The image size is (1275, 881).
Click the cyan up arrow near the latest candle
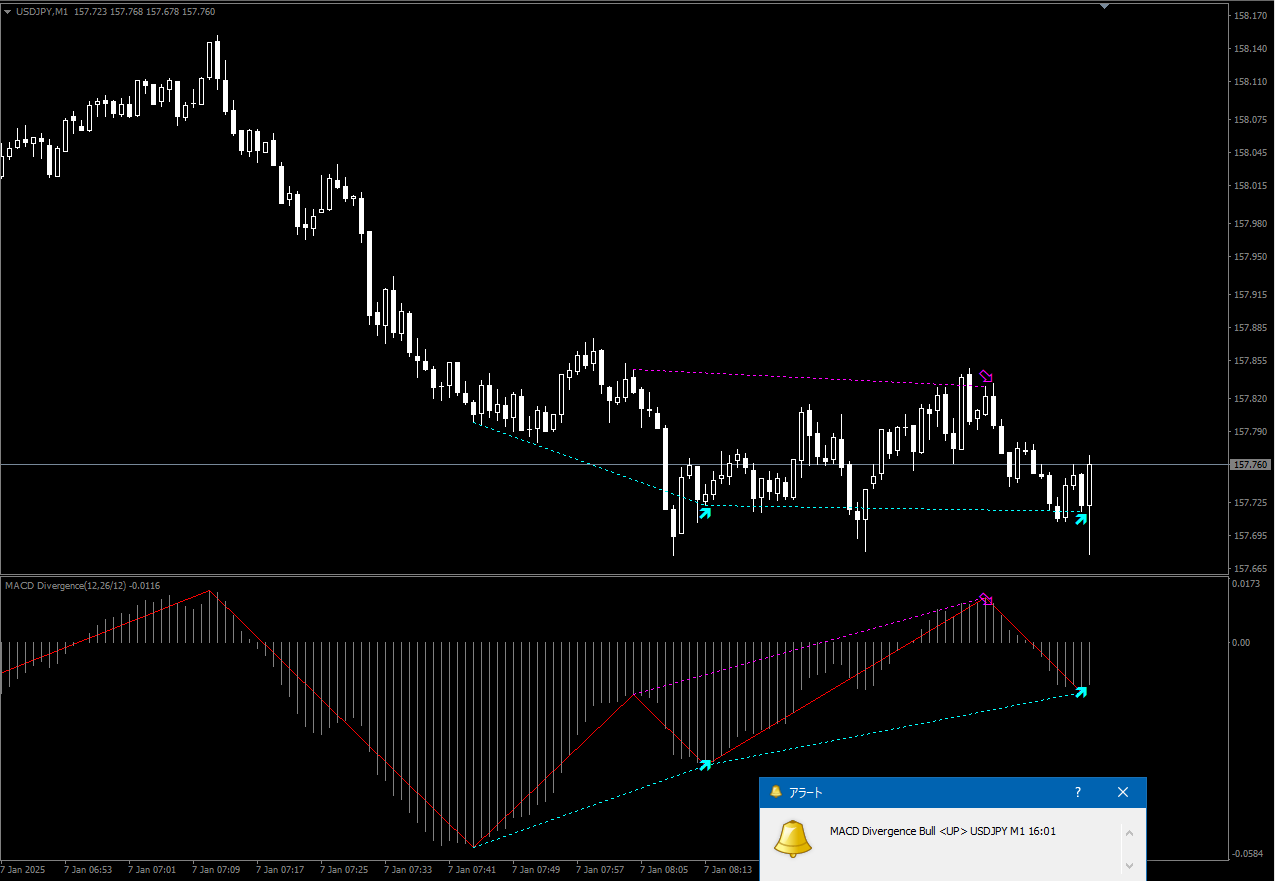[x=1081, y=519]
